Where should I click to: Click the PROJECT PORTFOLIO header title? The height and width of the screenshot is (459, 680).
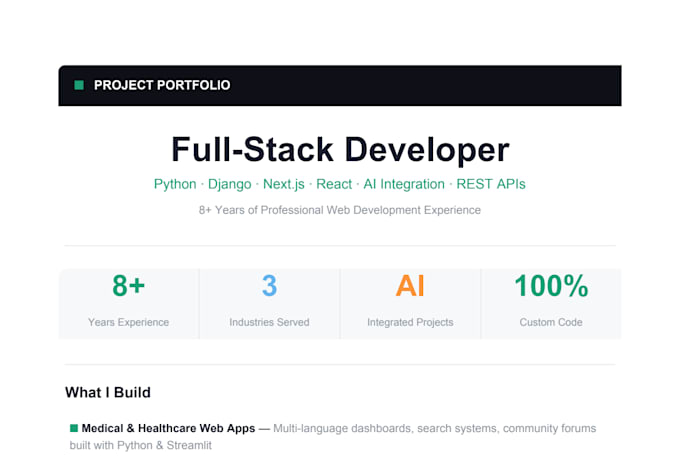coord(162,85)
